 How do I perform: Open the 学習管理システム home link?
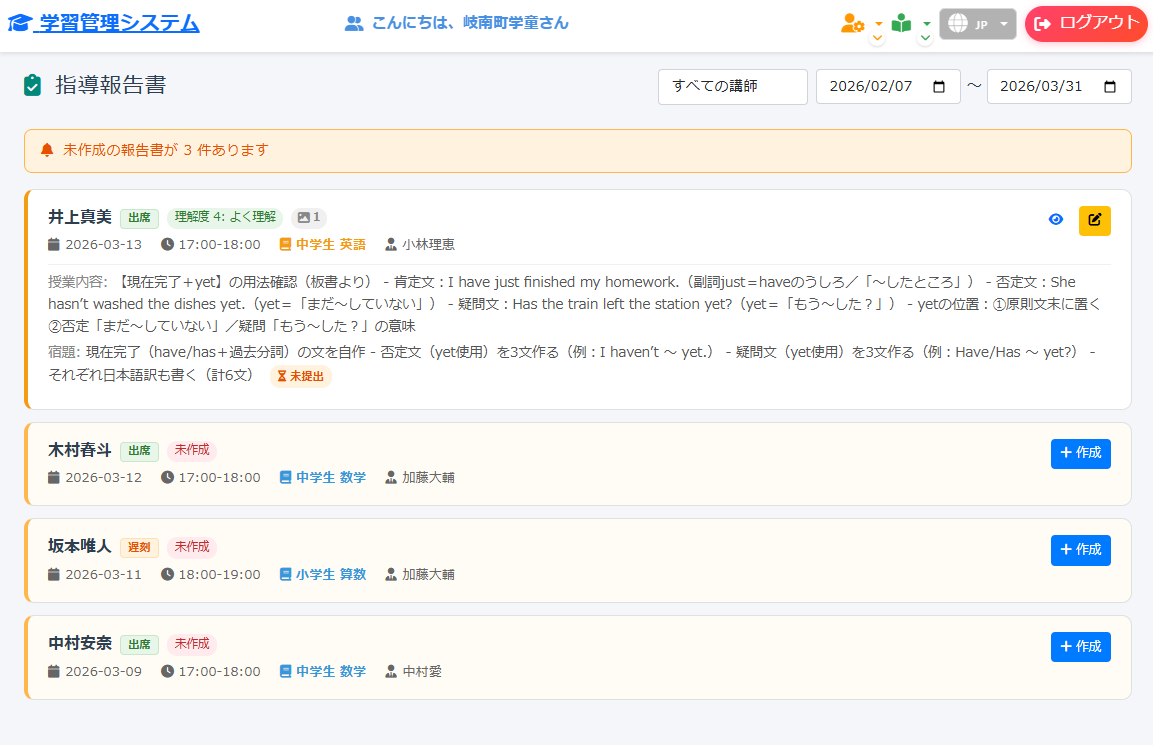pyautogui.click(x=104, y=23)
